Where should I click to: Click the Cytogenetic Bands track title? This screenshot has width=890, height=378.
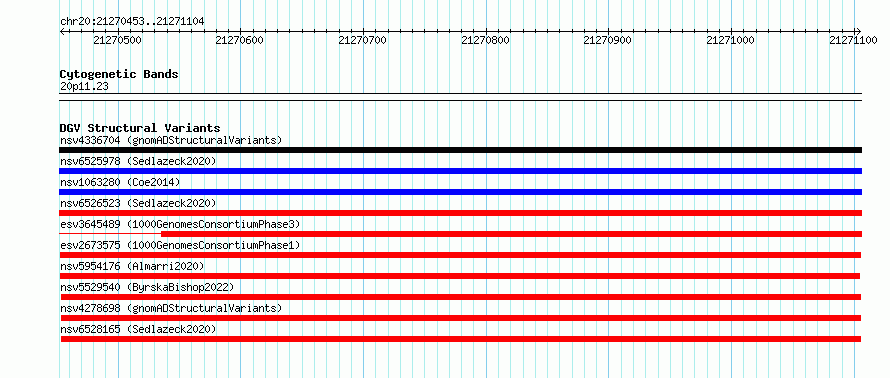click(x=119, y=74)
